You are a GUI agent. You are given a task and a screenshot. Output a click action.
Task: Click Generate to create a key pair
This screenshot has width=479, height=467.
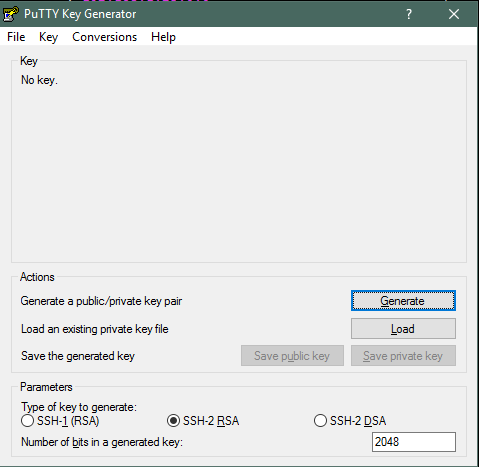coord(403,301)
